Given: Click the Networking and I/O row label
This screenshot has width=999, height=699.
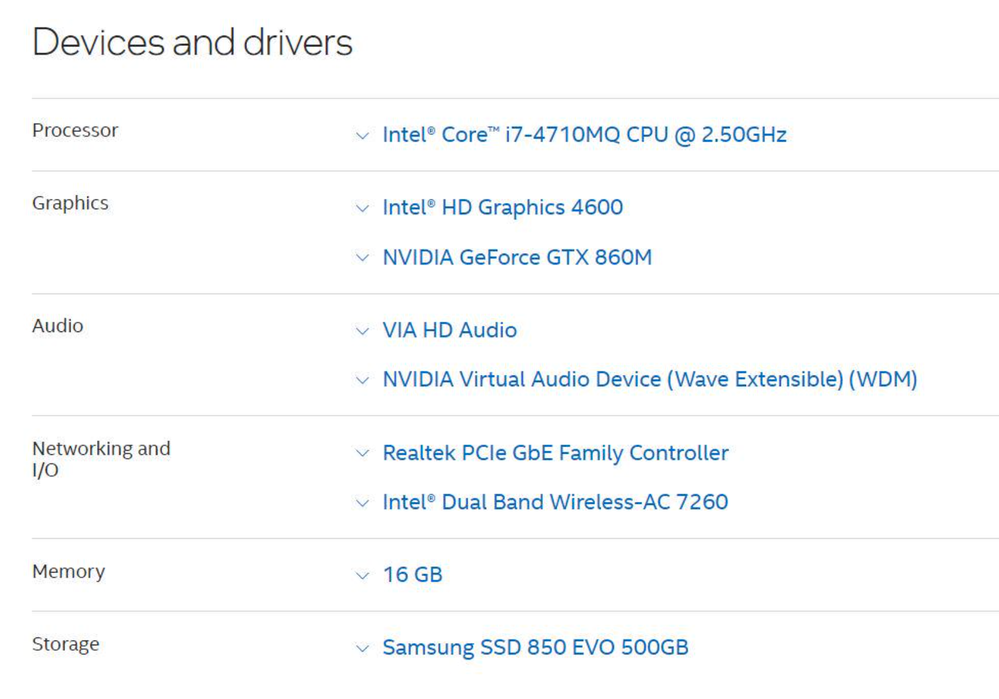Looking at the screenshot, I should 100,459.
